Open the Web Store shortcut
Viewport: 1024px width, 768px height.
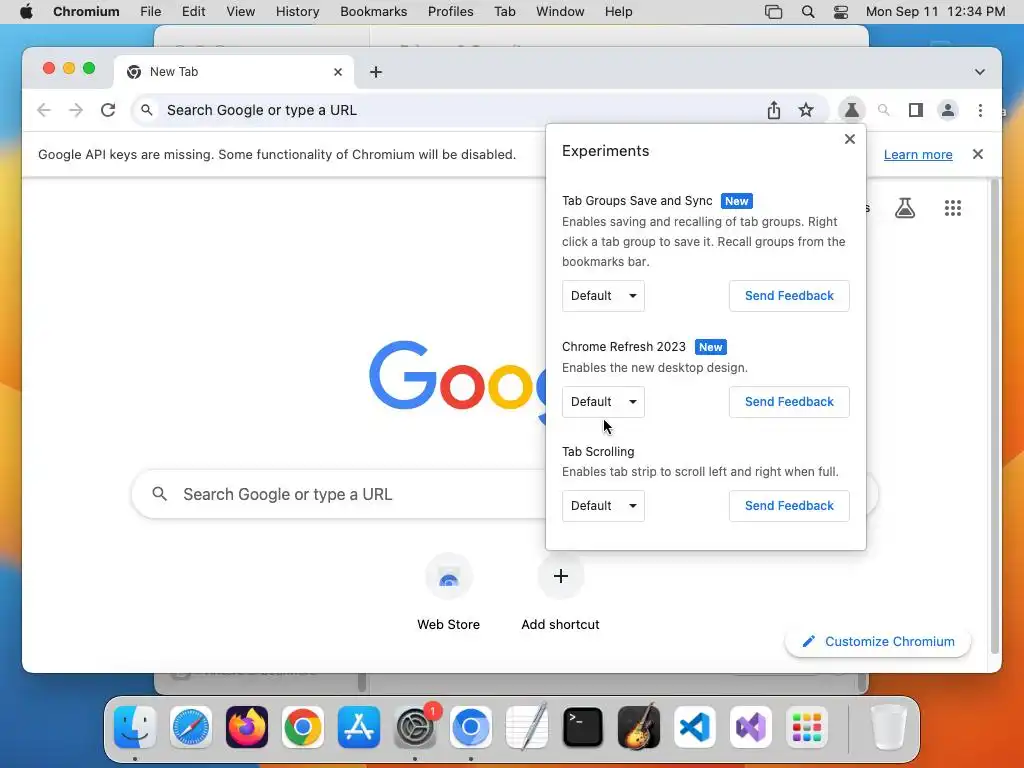(449, 591)
